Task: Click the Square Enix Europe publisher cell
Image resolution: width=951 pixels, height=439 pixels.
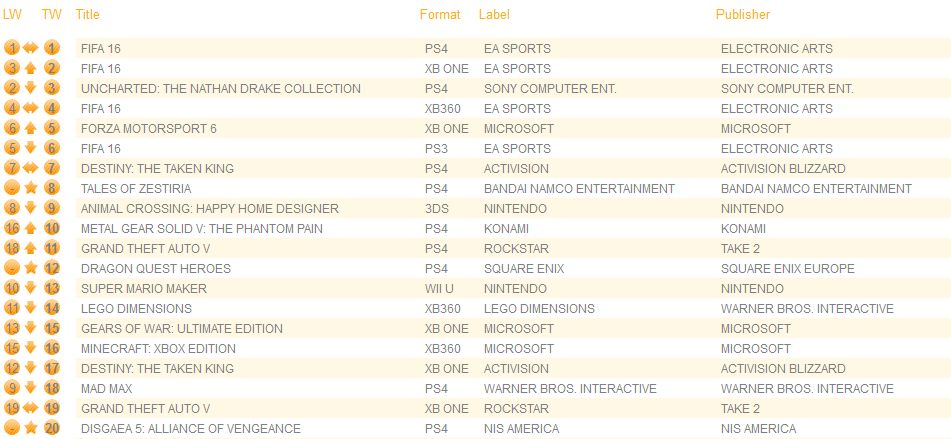Action: 788,269
